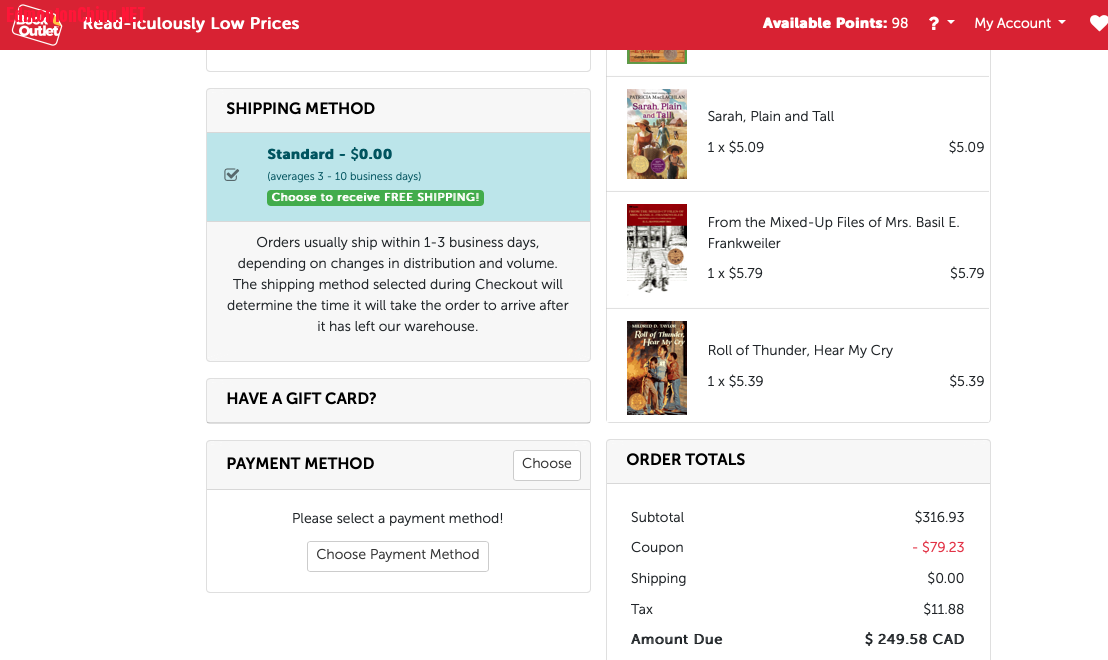Expand the My Account dropdown
The height and width of the screenshot is (660, 1108).
[x=1020, y=23]
